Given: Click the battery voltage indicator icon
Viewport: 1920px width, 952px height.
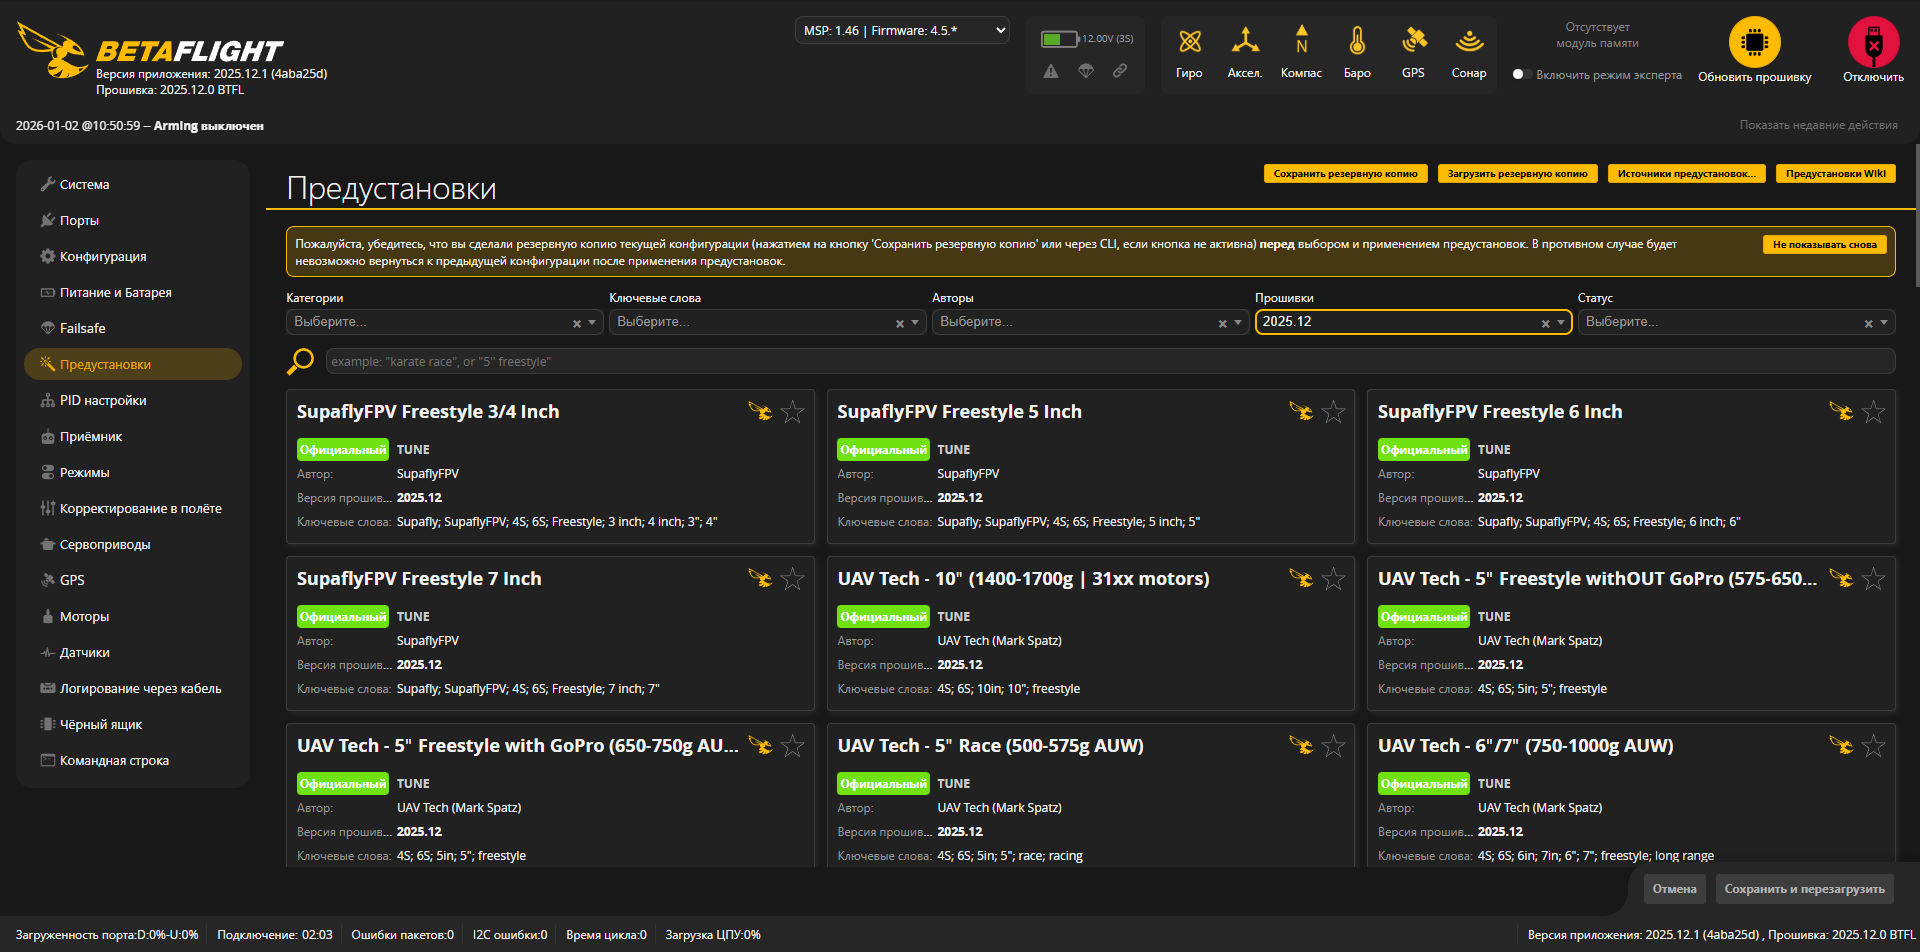Looking at the screenshot, I should click(x=1058, y=39).
